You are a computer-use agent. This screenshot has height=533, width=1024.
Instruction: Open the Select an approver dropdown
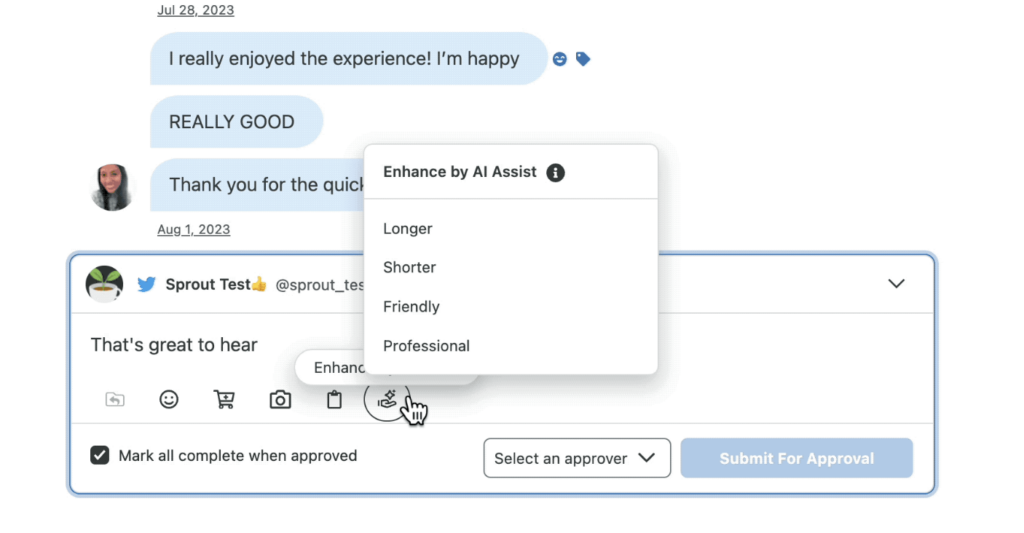[x=577, y=458]
